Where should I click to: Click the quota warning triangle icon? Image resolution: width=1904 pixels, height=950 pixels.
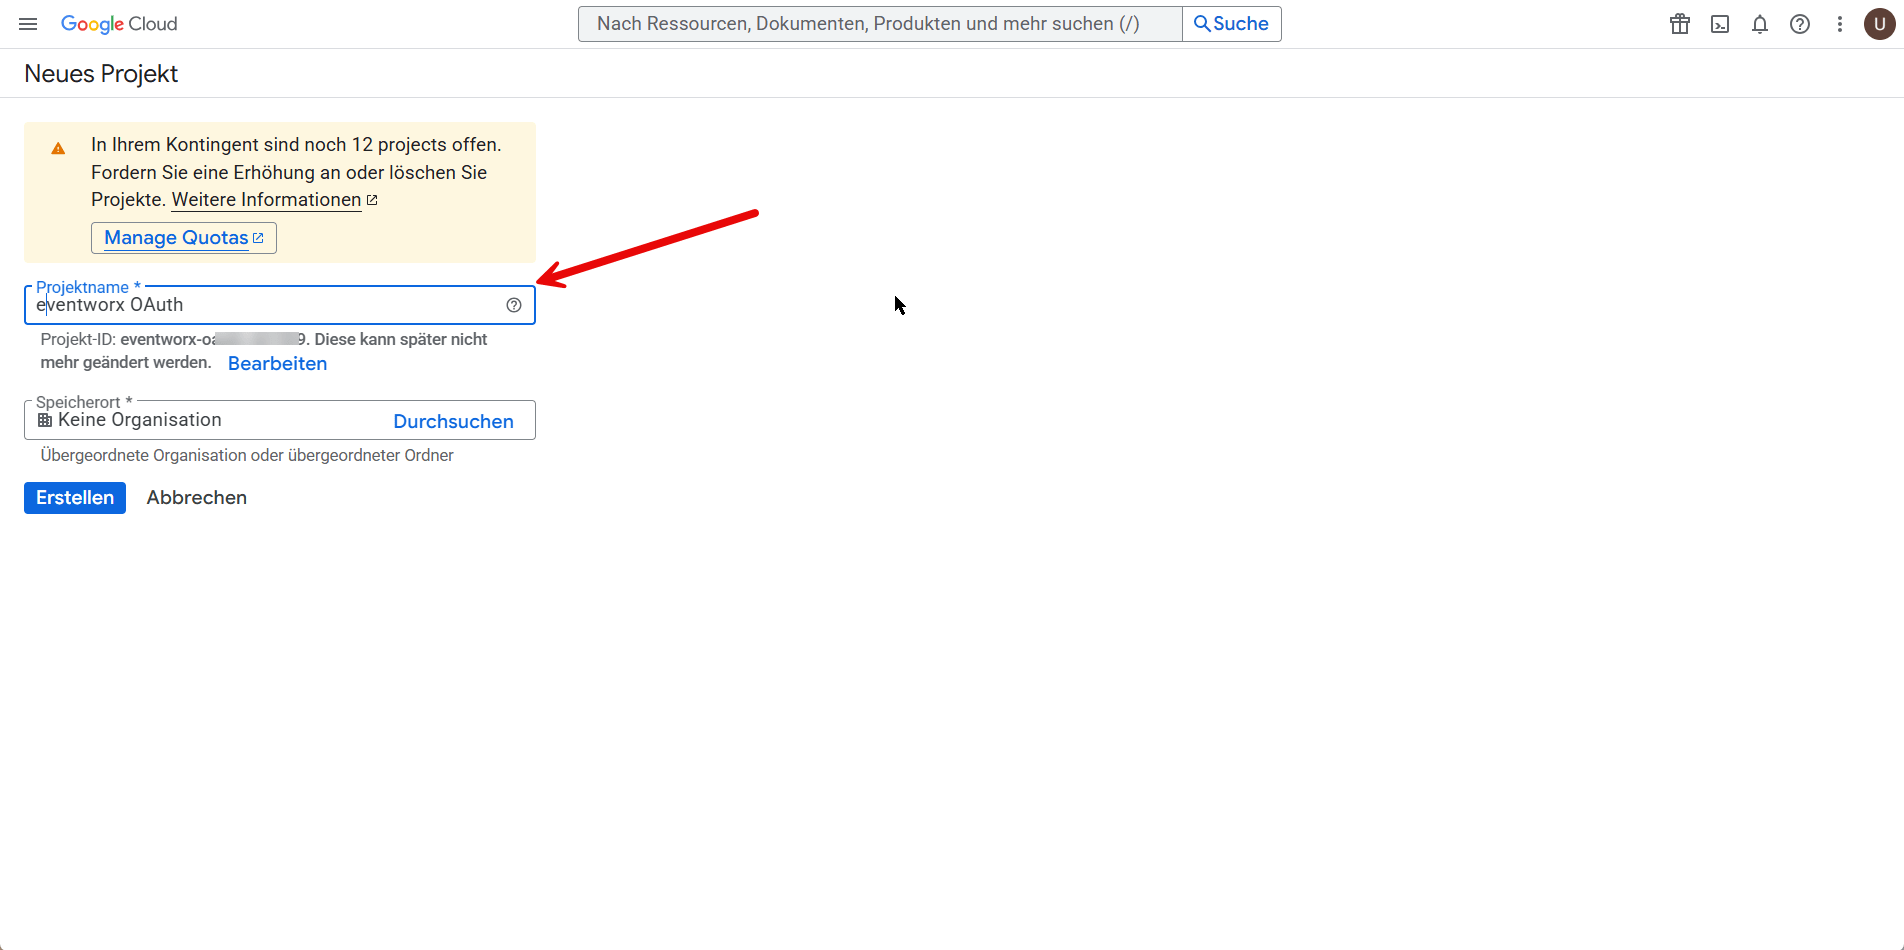[58, 148]
